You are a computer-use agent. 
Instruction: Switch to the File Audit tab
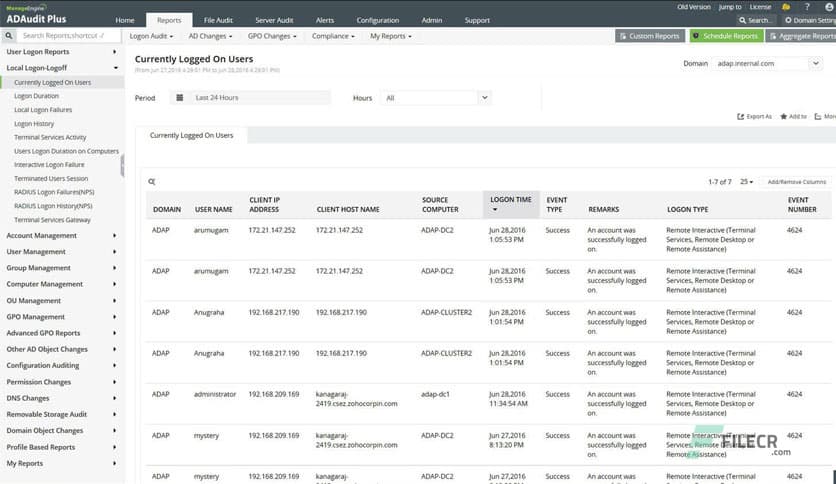(x=218, y=20)
